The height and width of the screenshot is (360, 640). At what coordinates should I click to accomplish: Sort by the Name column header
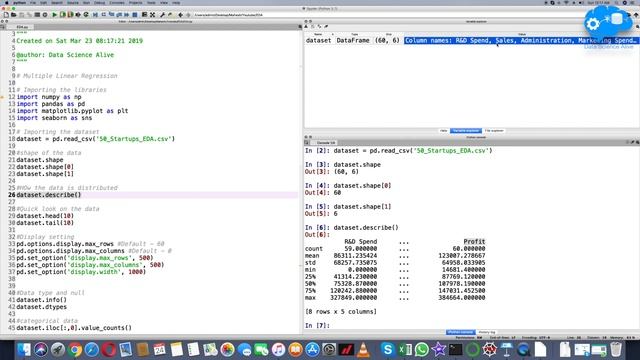[318, 34]
